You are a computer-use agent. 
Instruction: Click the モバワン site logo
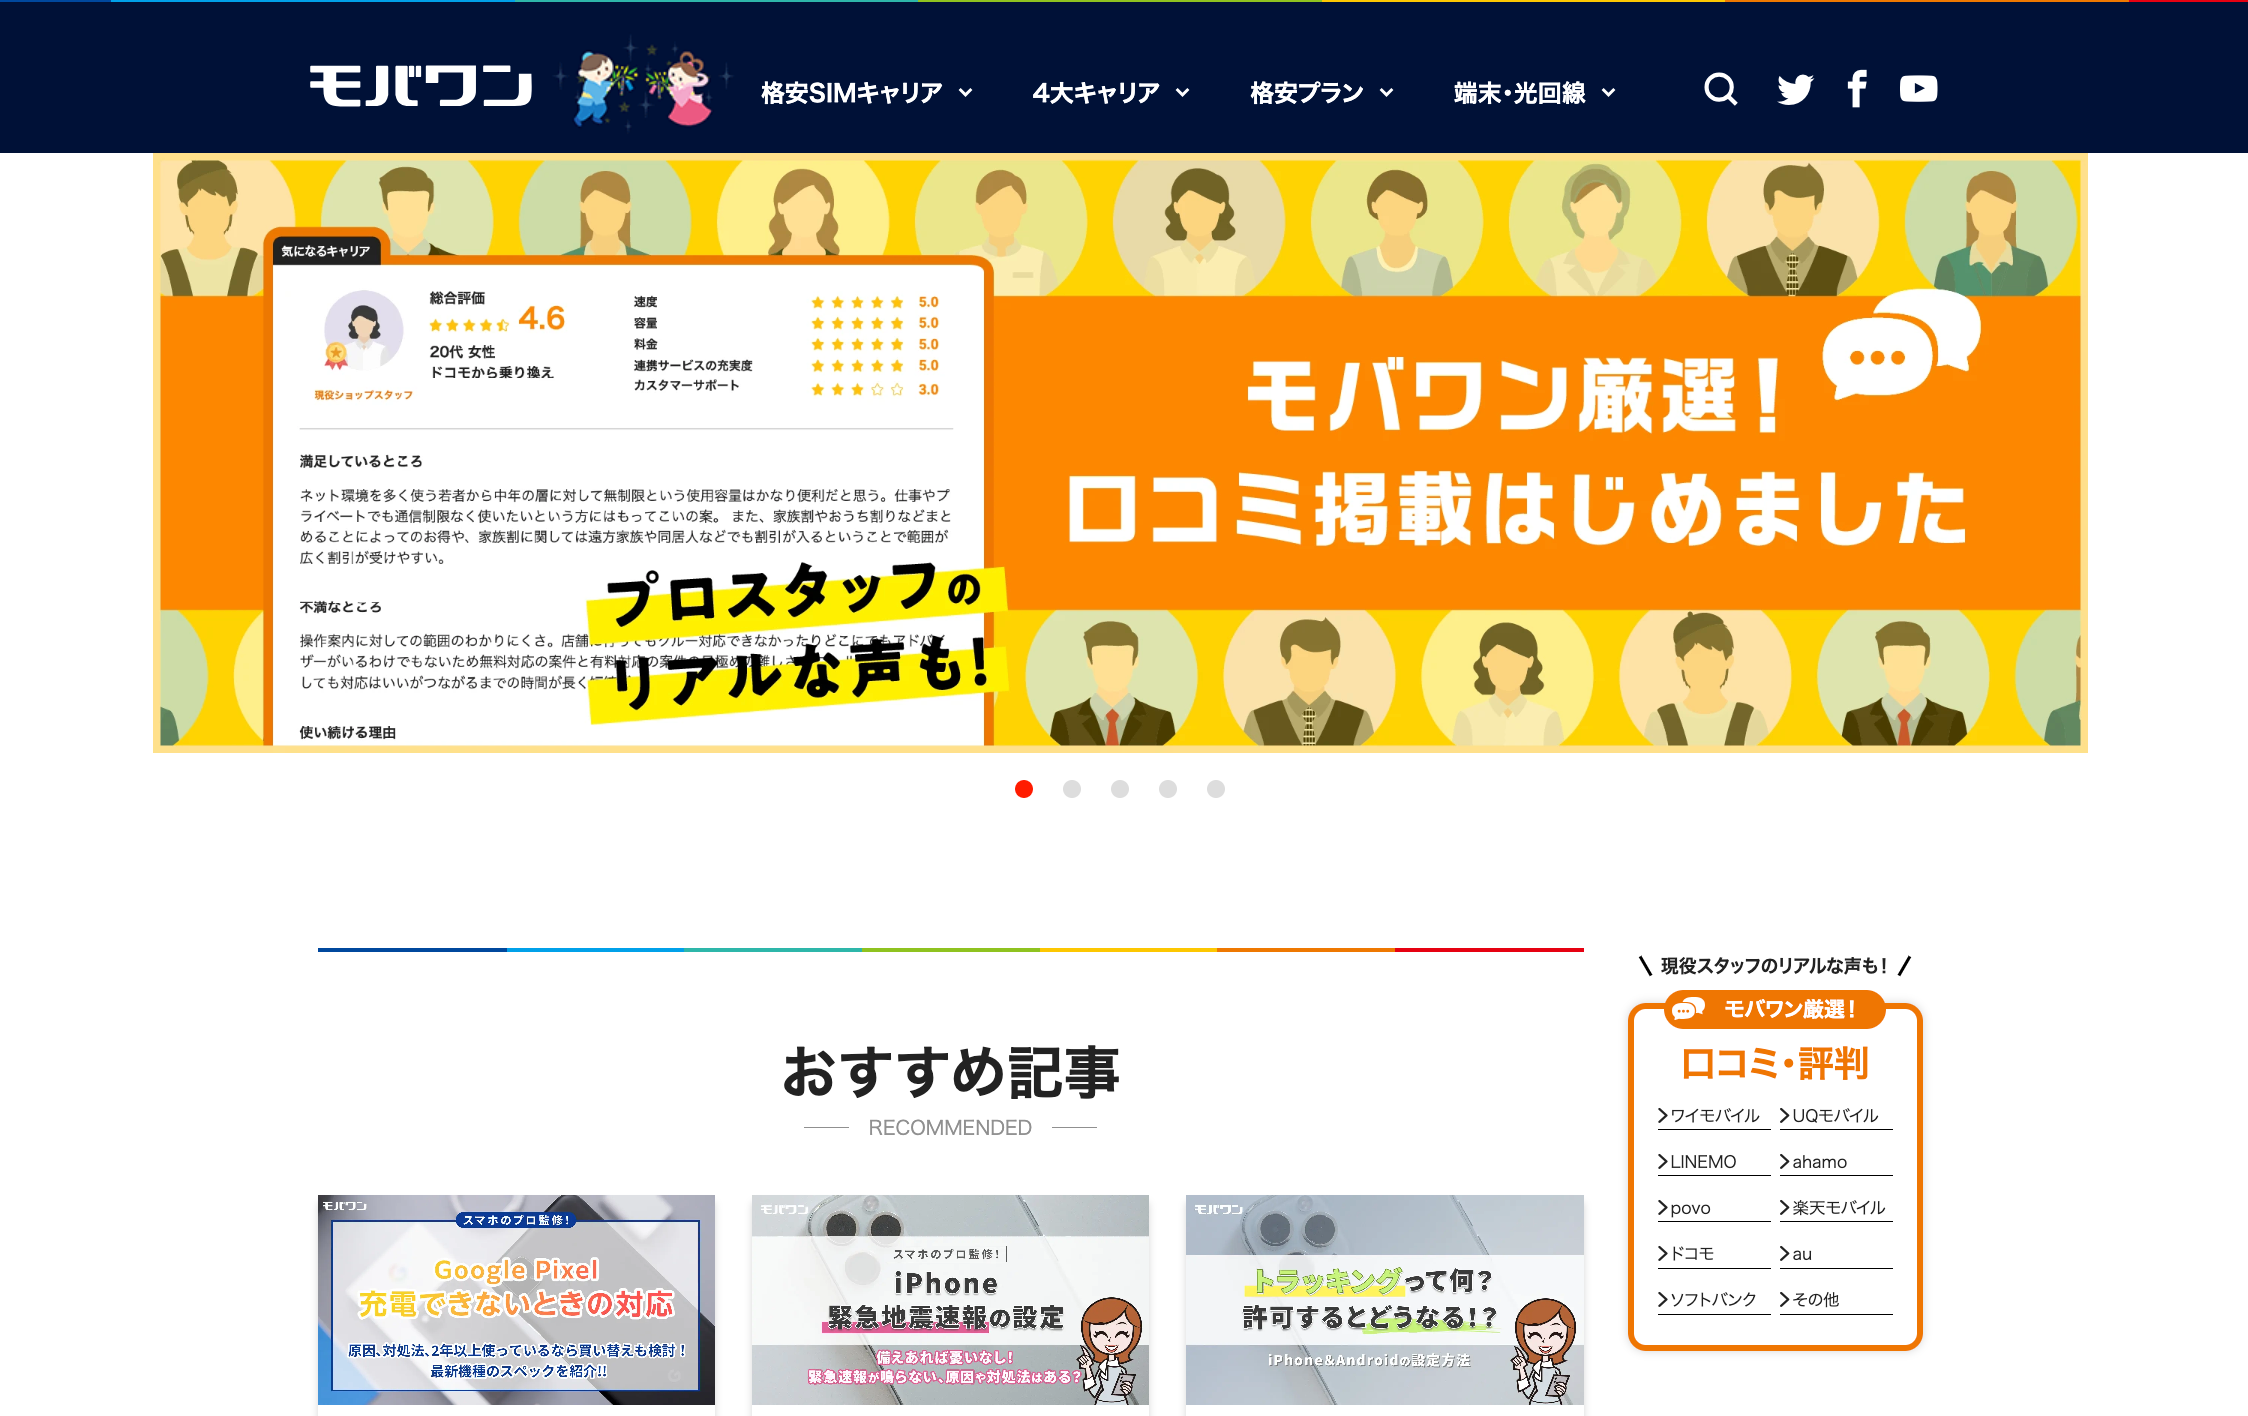421,87
